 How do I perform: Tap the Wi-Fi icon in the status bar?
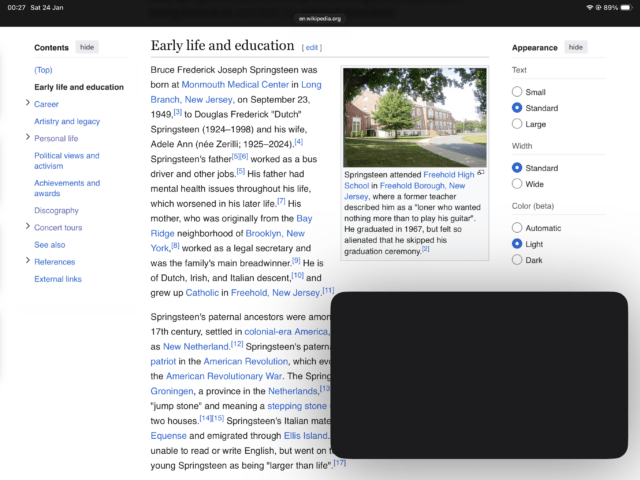(592, 7)
